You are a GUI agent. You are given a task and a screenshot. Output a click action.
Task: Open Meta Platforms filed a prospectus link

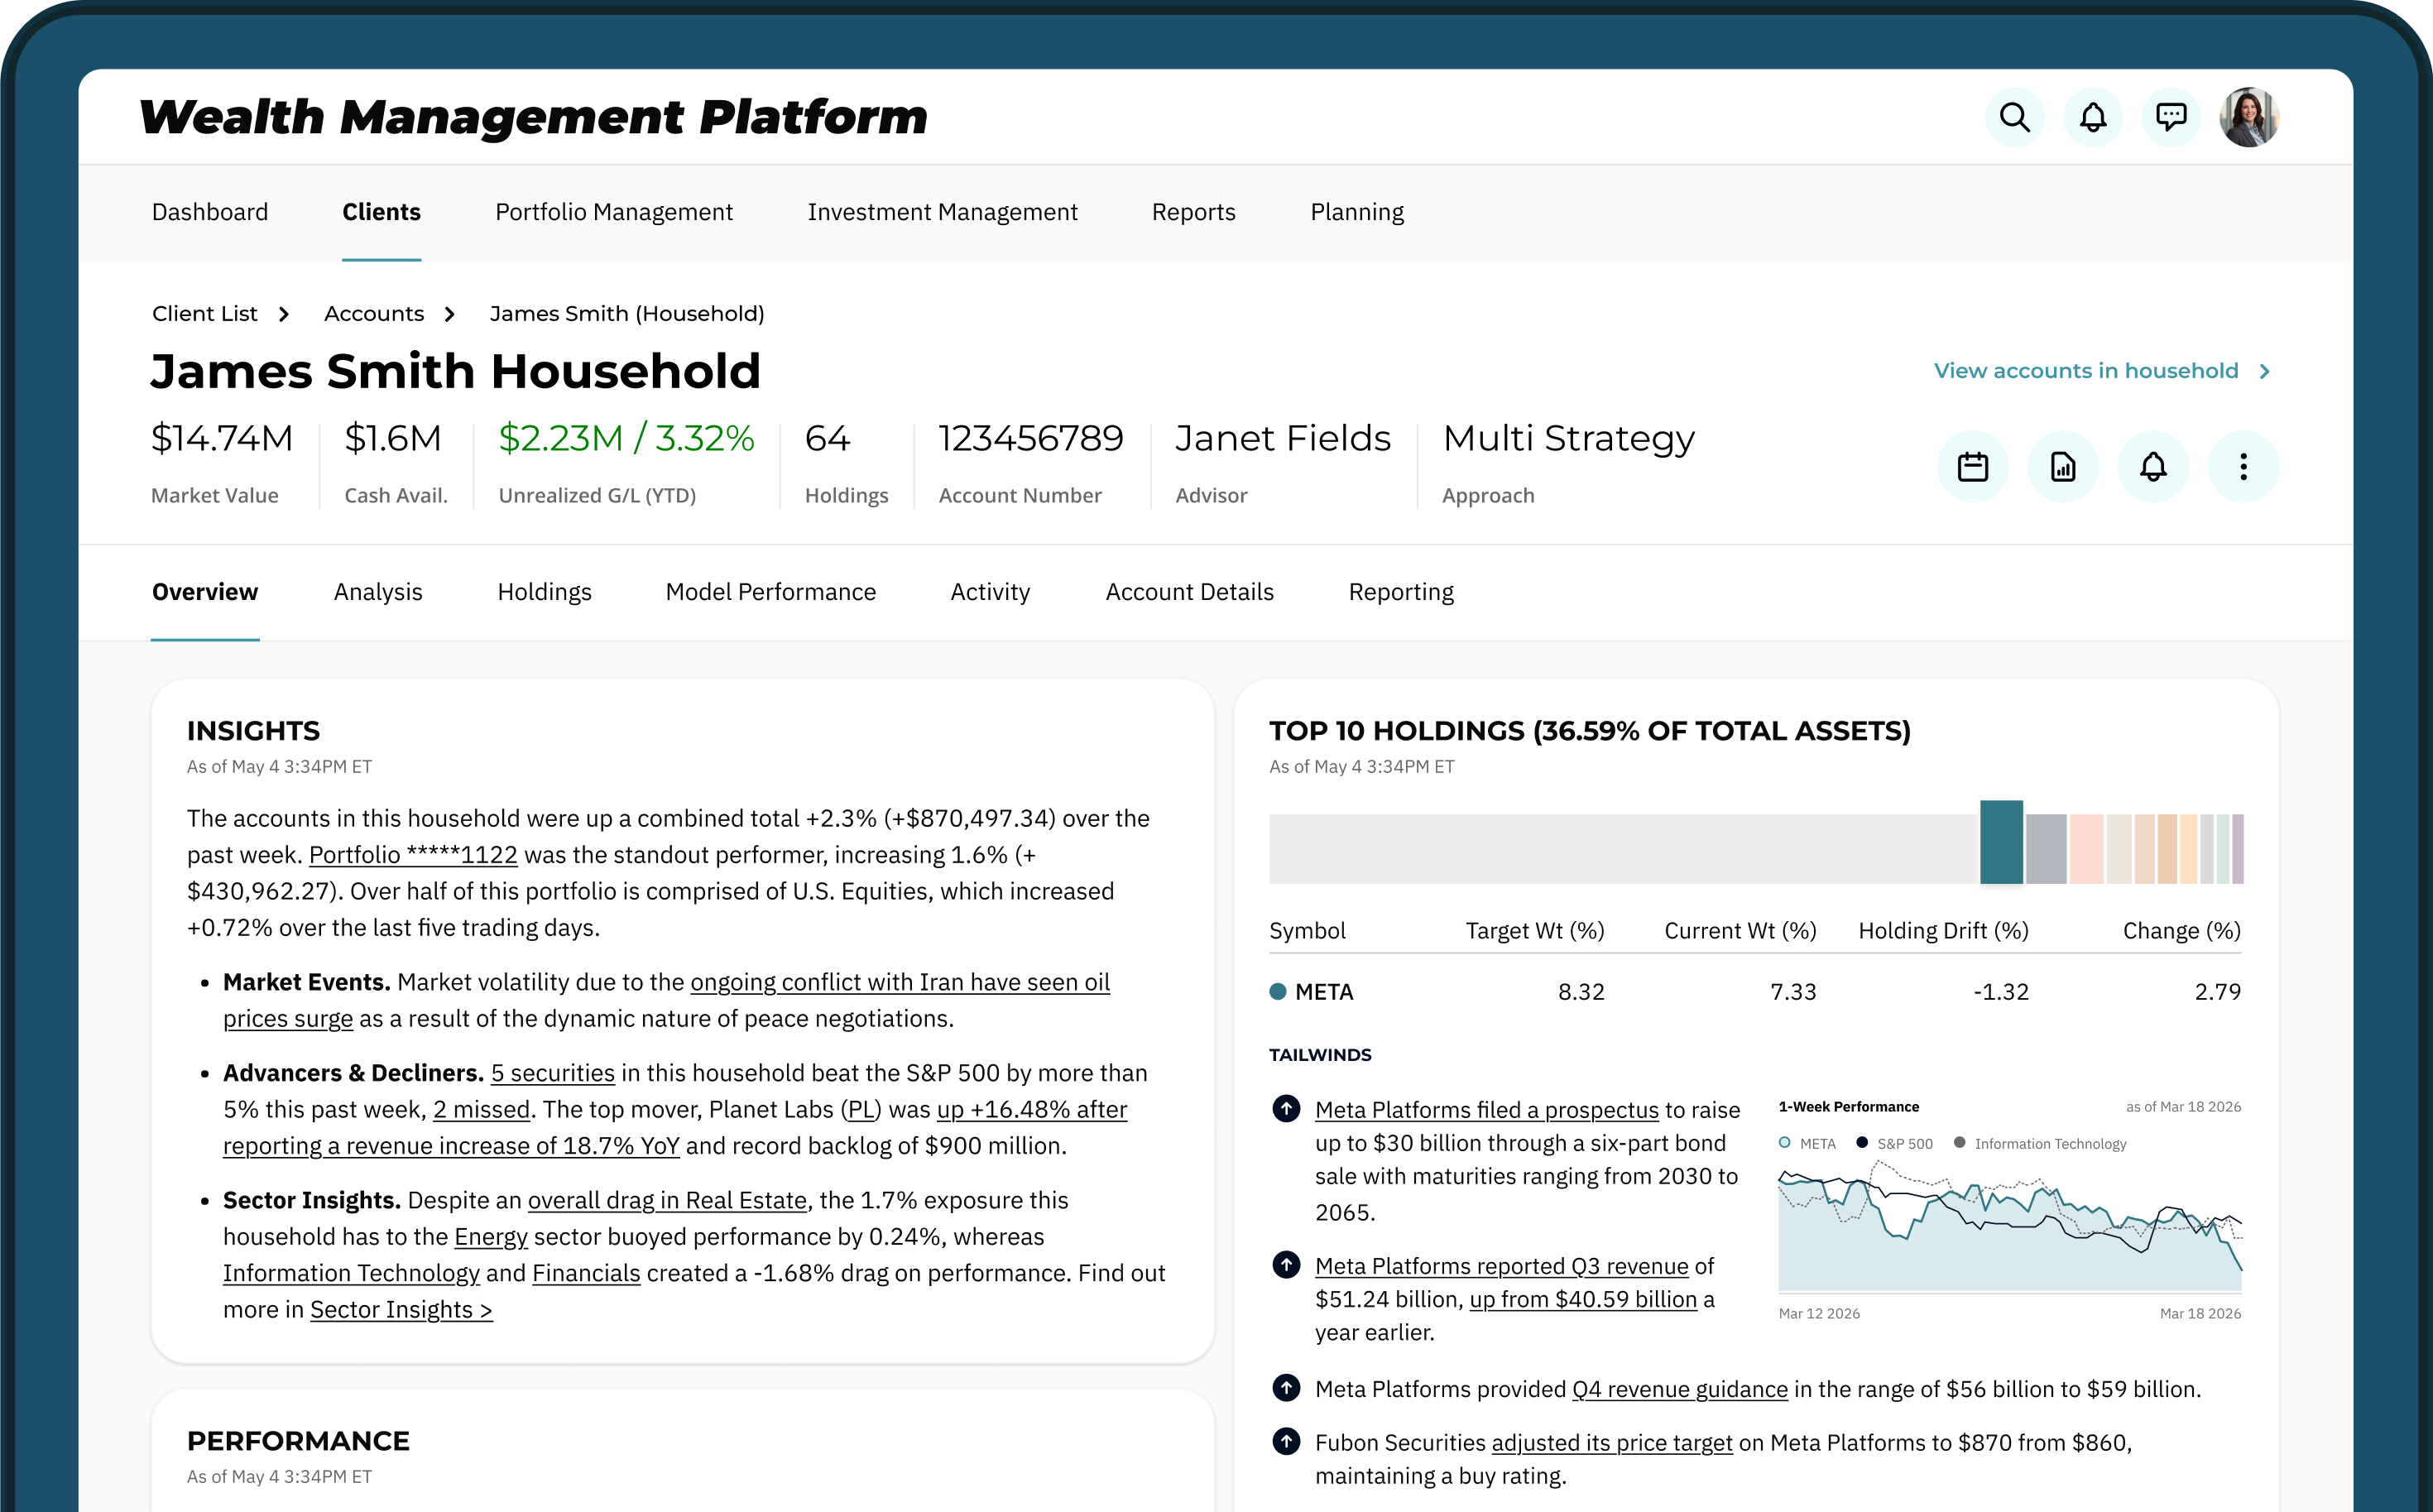click(1487, 1110)
